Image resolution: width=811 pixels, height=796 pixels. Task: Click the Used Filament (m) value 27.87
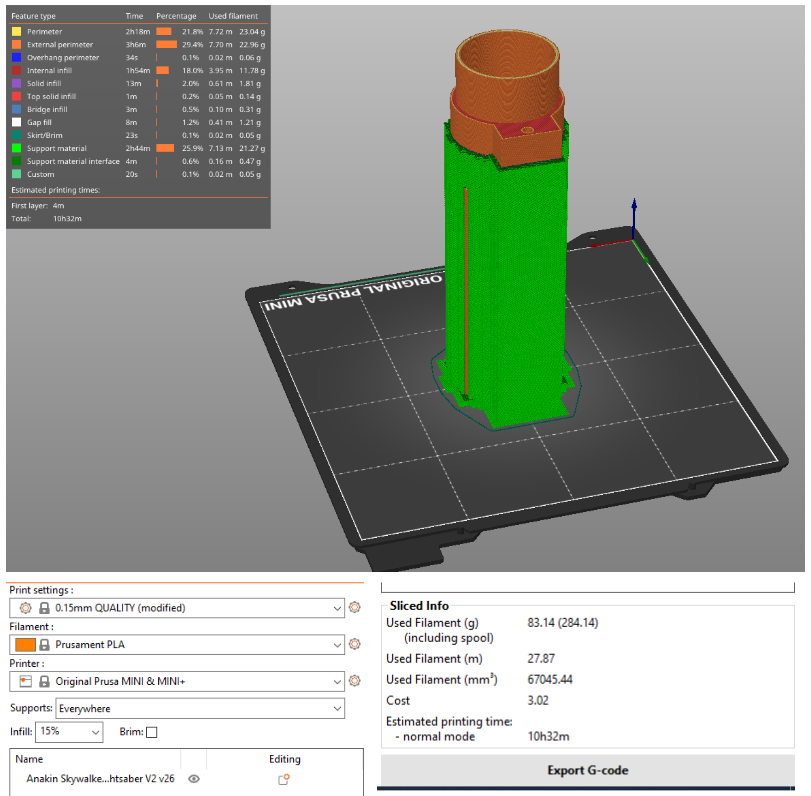[x=541, y=658]
